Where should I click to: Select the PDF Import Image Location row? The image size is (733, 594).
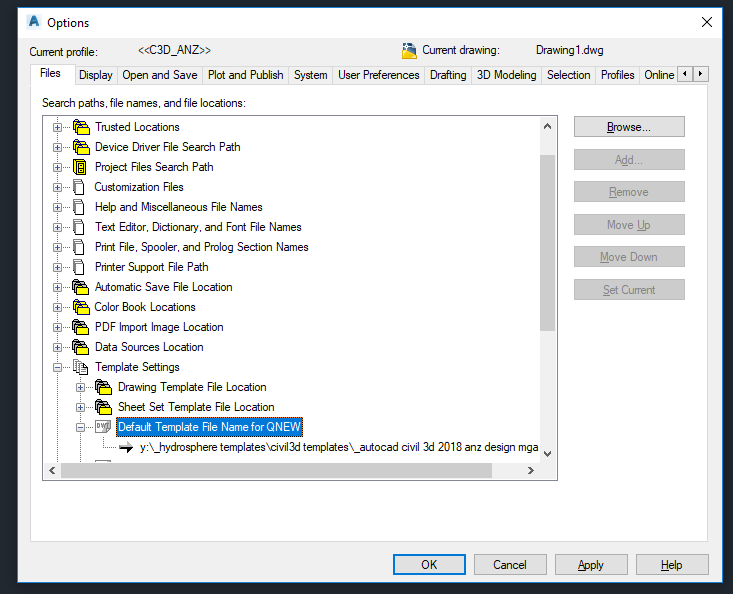159,327
